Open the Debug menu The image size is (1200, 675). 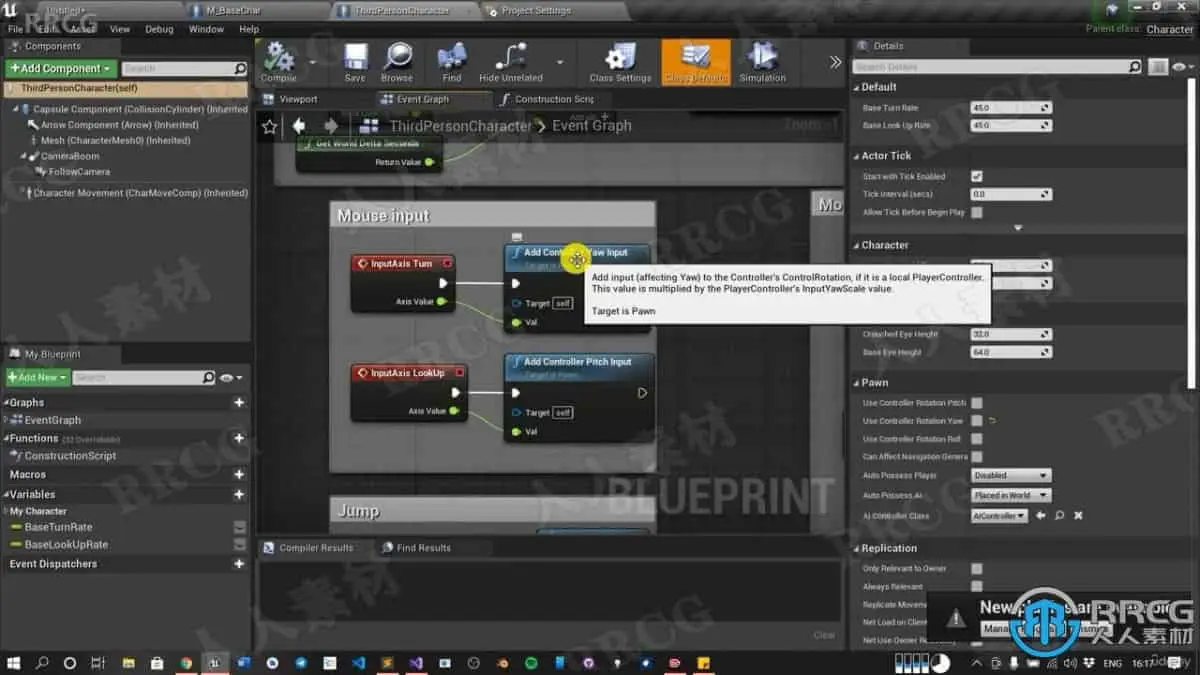tap(159, 29)
